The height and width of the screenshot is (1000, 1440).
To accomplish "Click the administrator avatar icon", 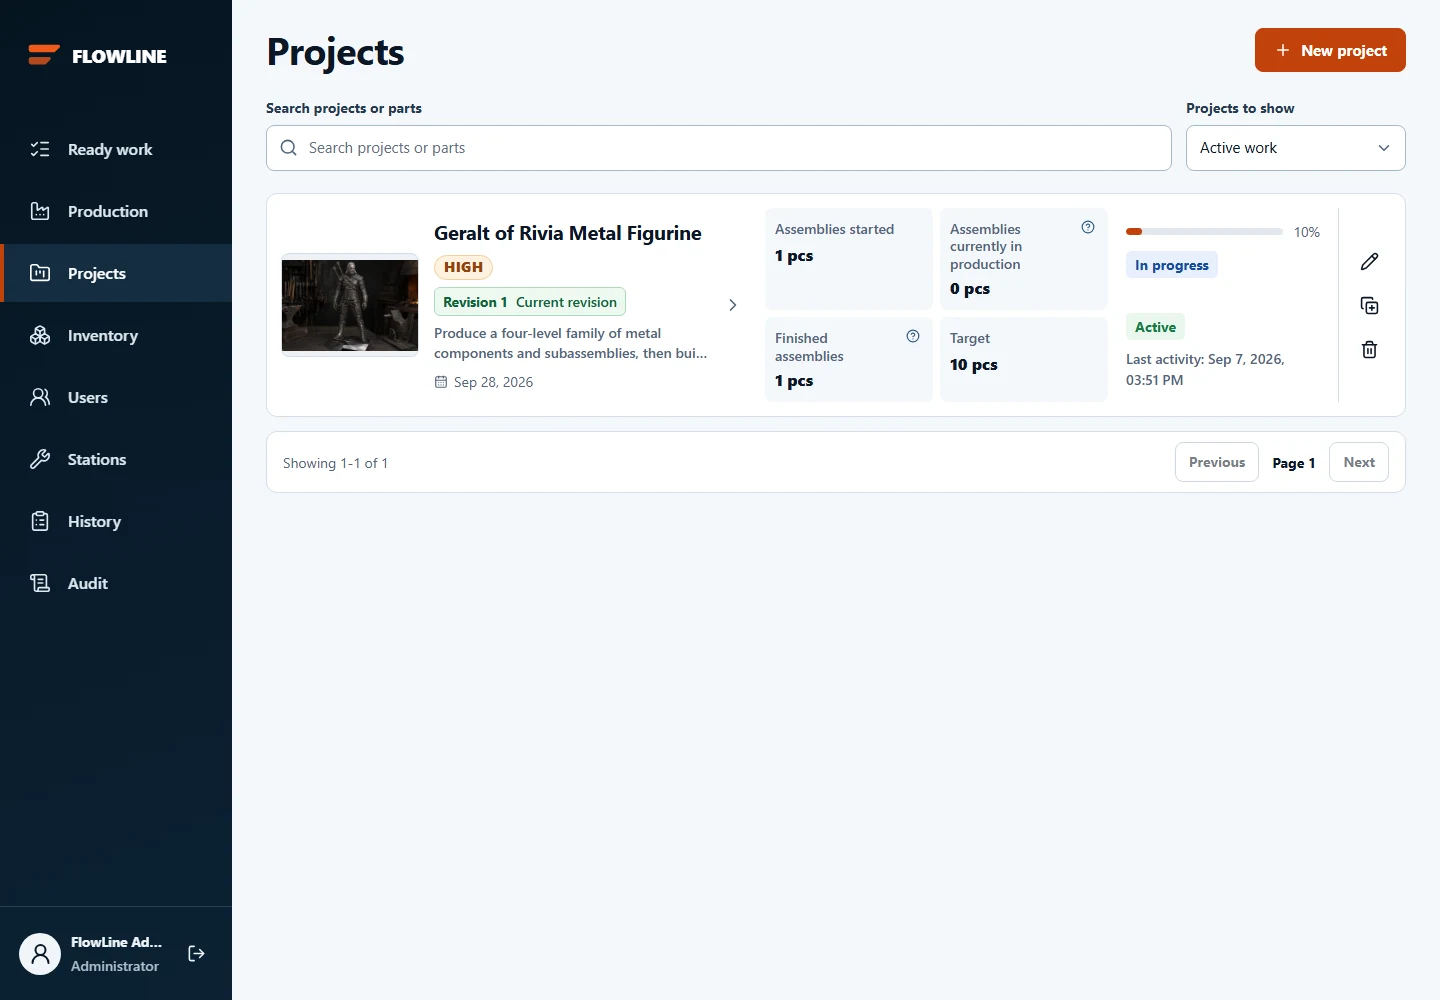I will point(40,954).
